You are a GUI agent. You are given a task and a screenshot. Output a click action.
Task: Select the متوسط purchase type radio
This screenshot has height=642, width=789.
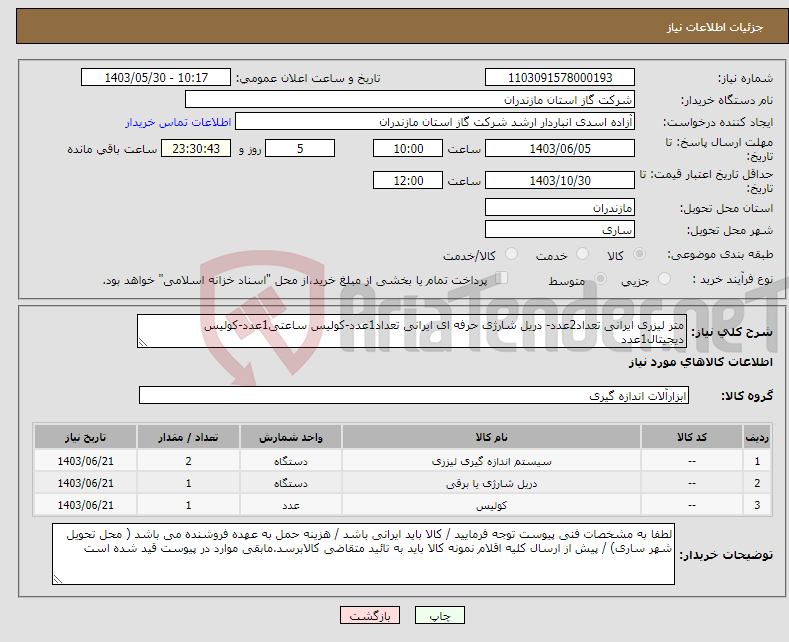(x=600, y=279)
